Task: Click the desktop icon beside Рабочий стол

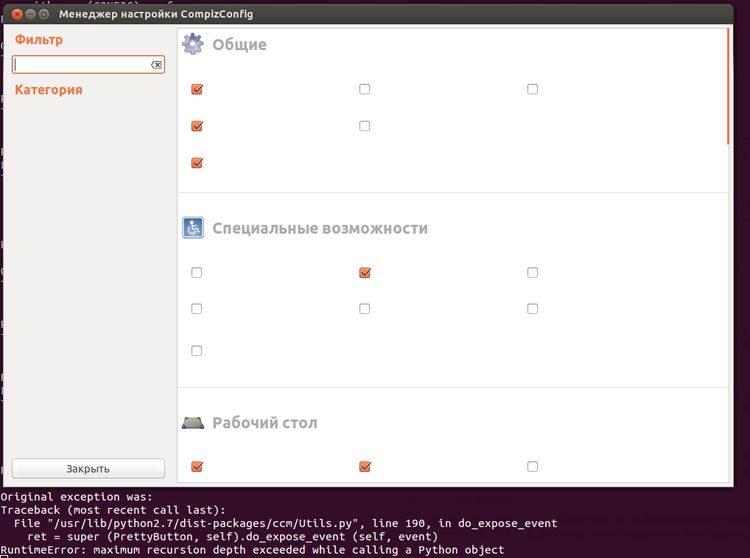Action: click(x=193, y=423)
